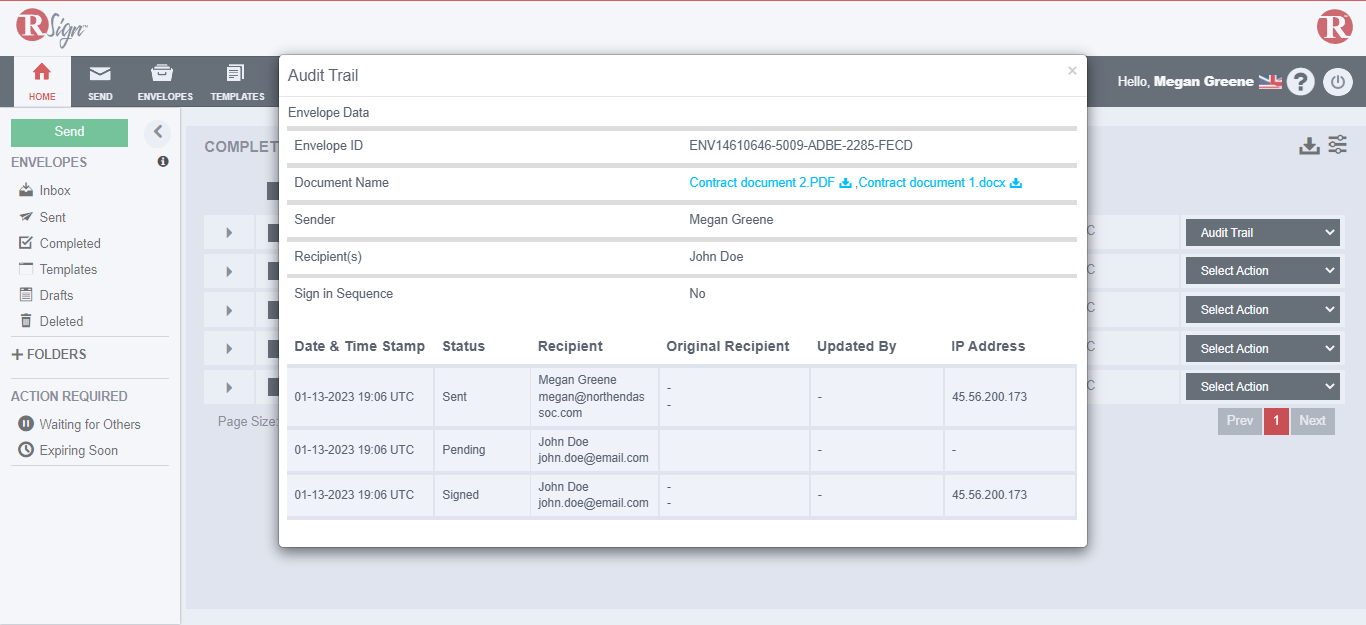Viewport: 1366px width, 625px height.
Task: Close the Audit Trail dialog
Action: (x=1072, y=71)
